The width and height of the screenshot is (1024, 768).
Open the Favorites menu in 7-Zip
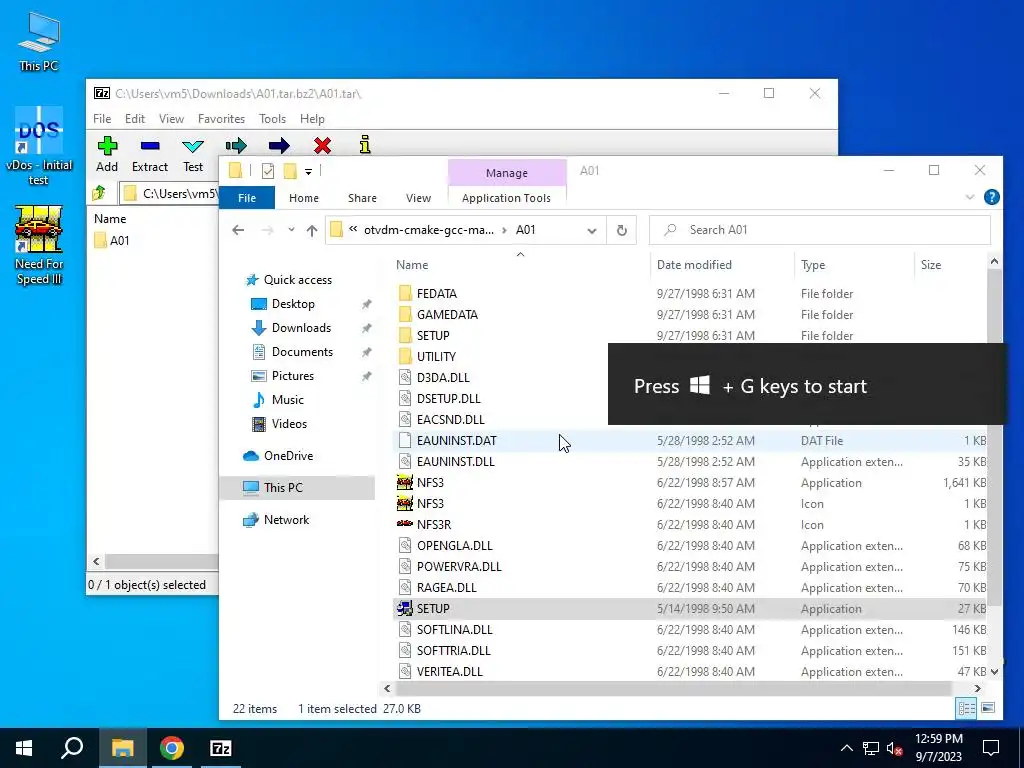pyautogui.click(x=221, y=119)
